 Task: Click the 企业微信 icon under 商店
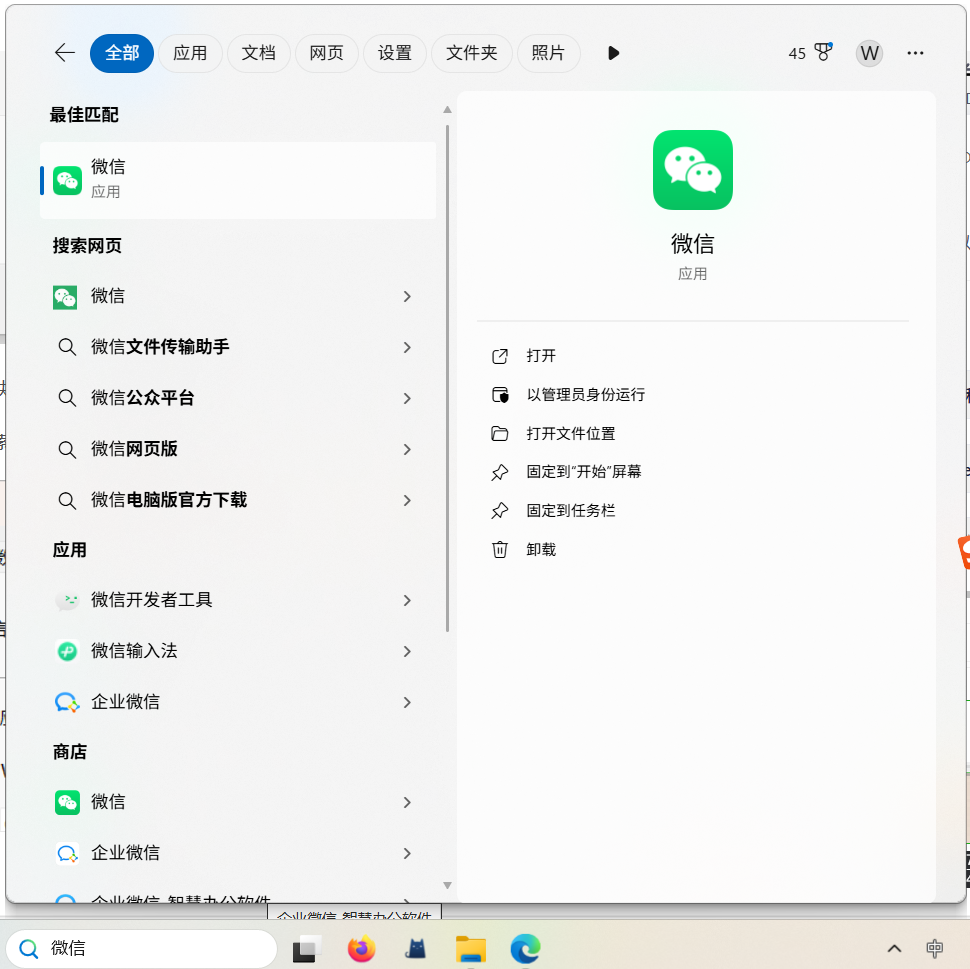pyautogui.click(x=67, y=853)
